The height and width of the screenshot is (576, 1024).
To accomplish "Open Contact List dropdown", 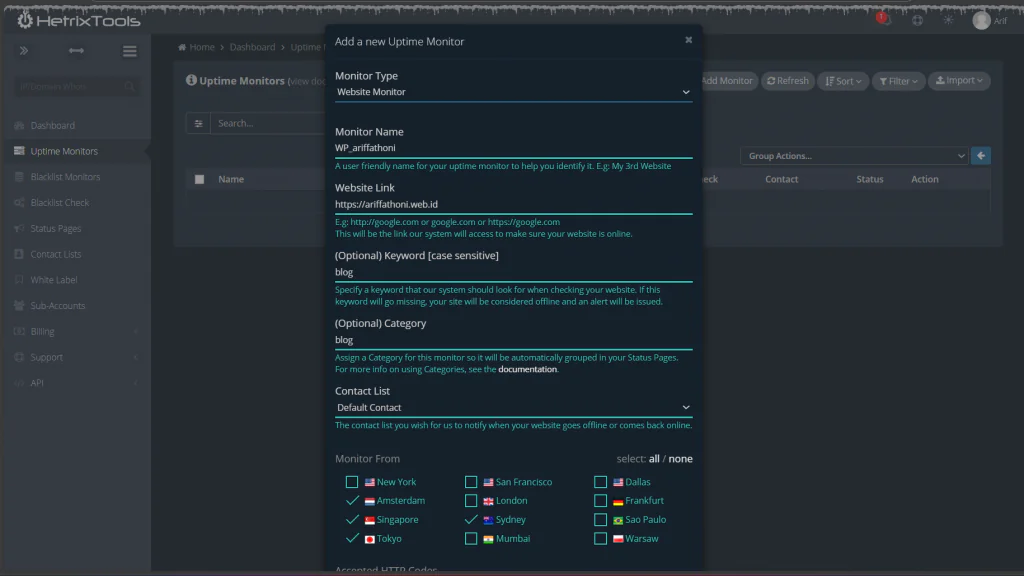I will click(x=513, y=408).
